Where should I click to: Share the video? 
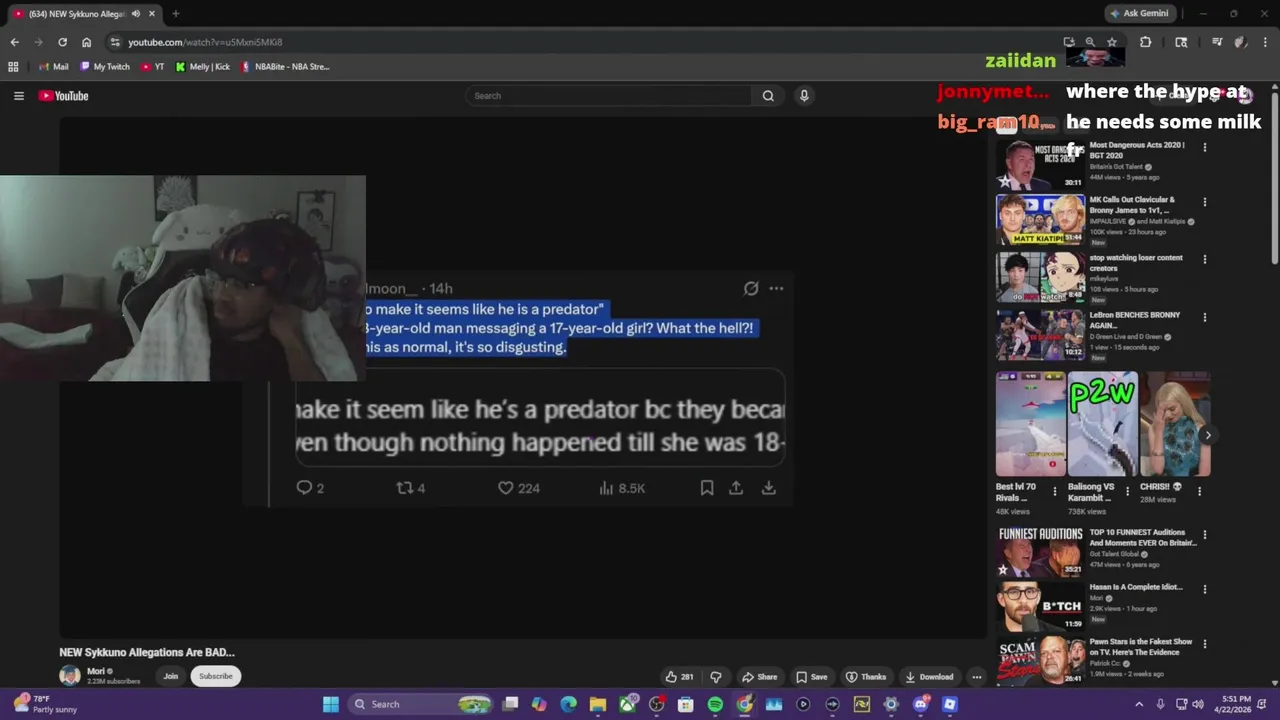[x=759, y=677]
